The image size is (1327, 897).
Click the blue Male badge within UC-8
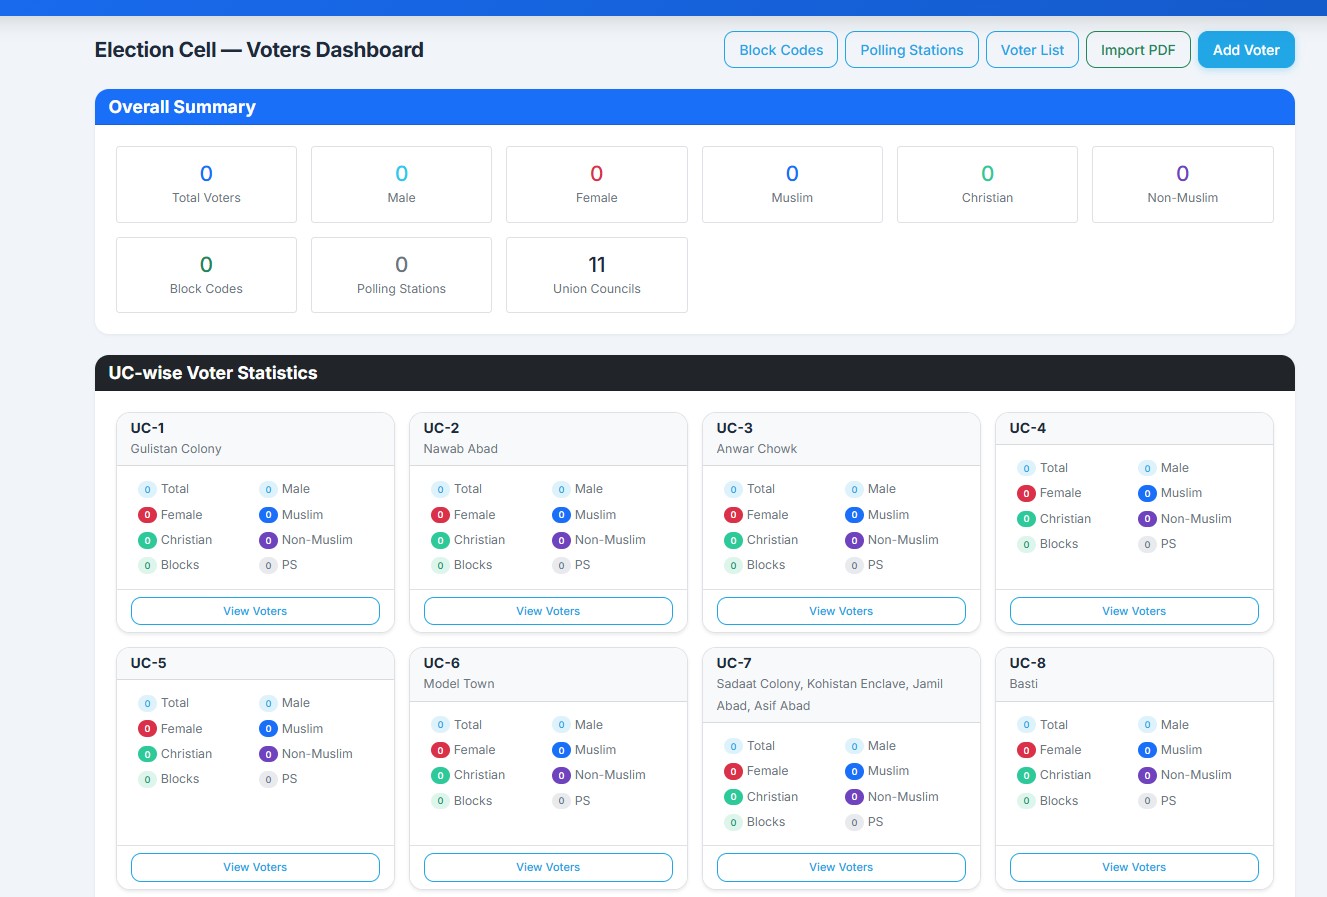tap(1147, 724)
